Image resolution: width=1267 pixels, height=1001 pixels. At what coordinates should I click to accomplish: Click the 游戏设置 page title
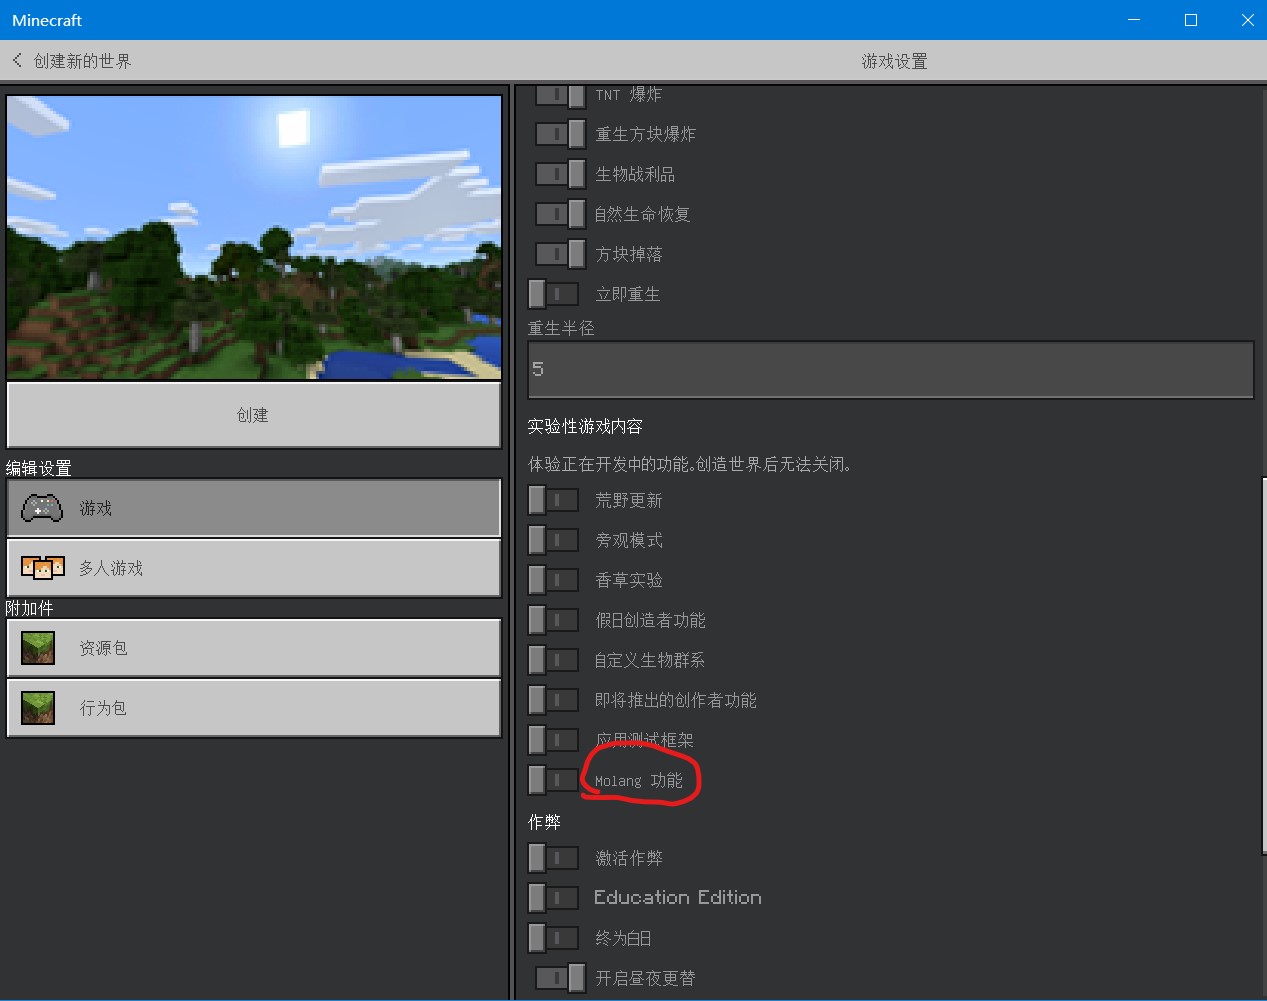tap(894, 61)
